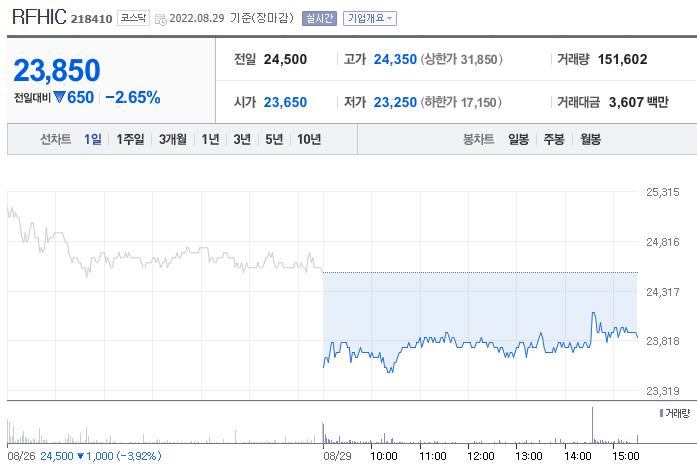Click the calendar clock icon beside the date
This screenshot has height=475, width=697.
[160, 19]
